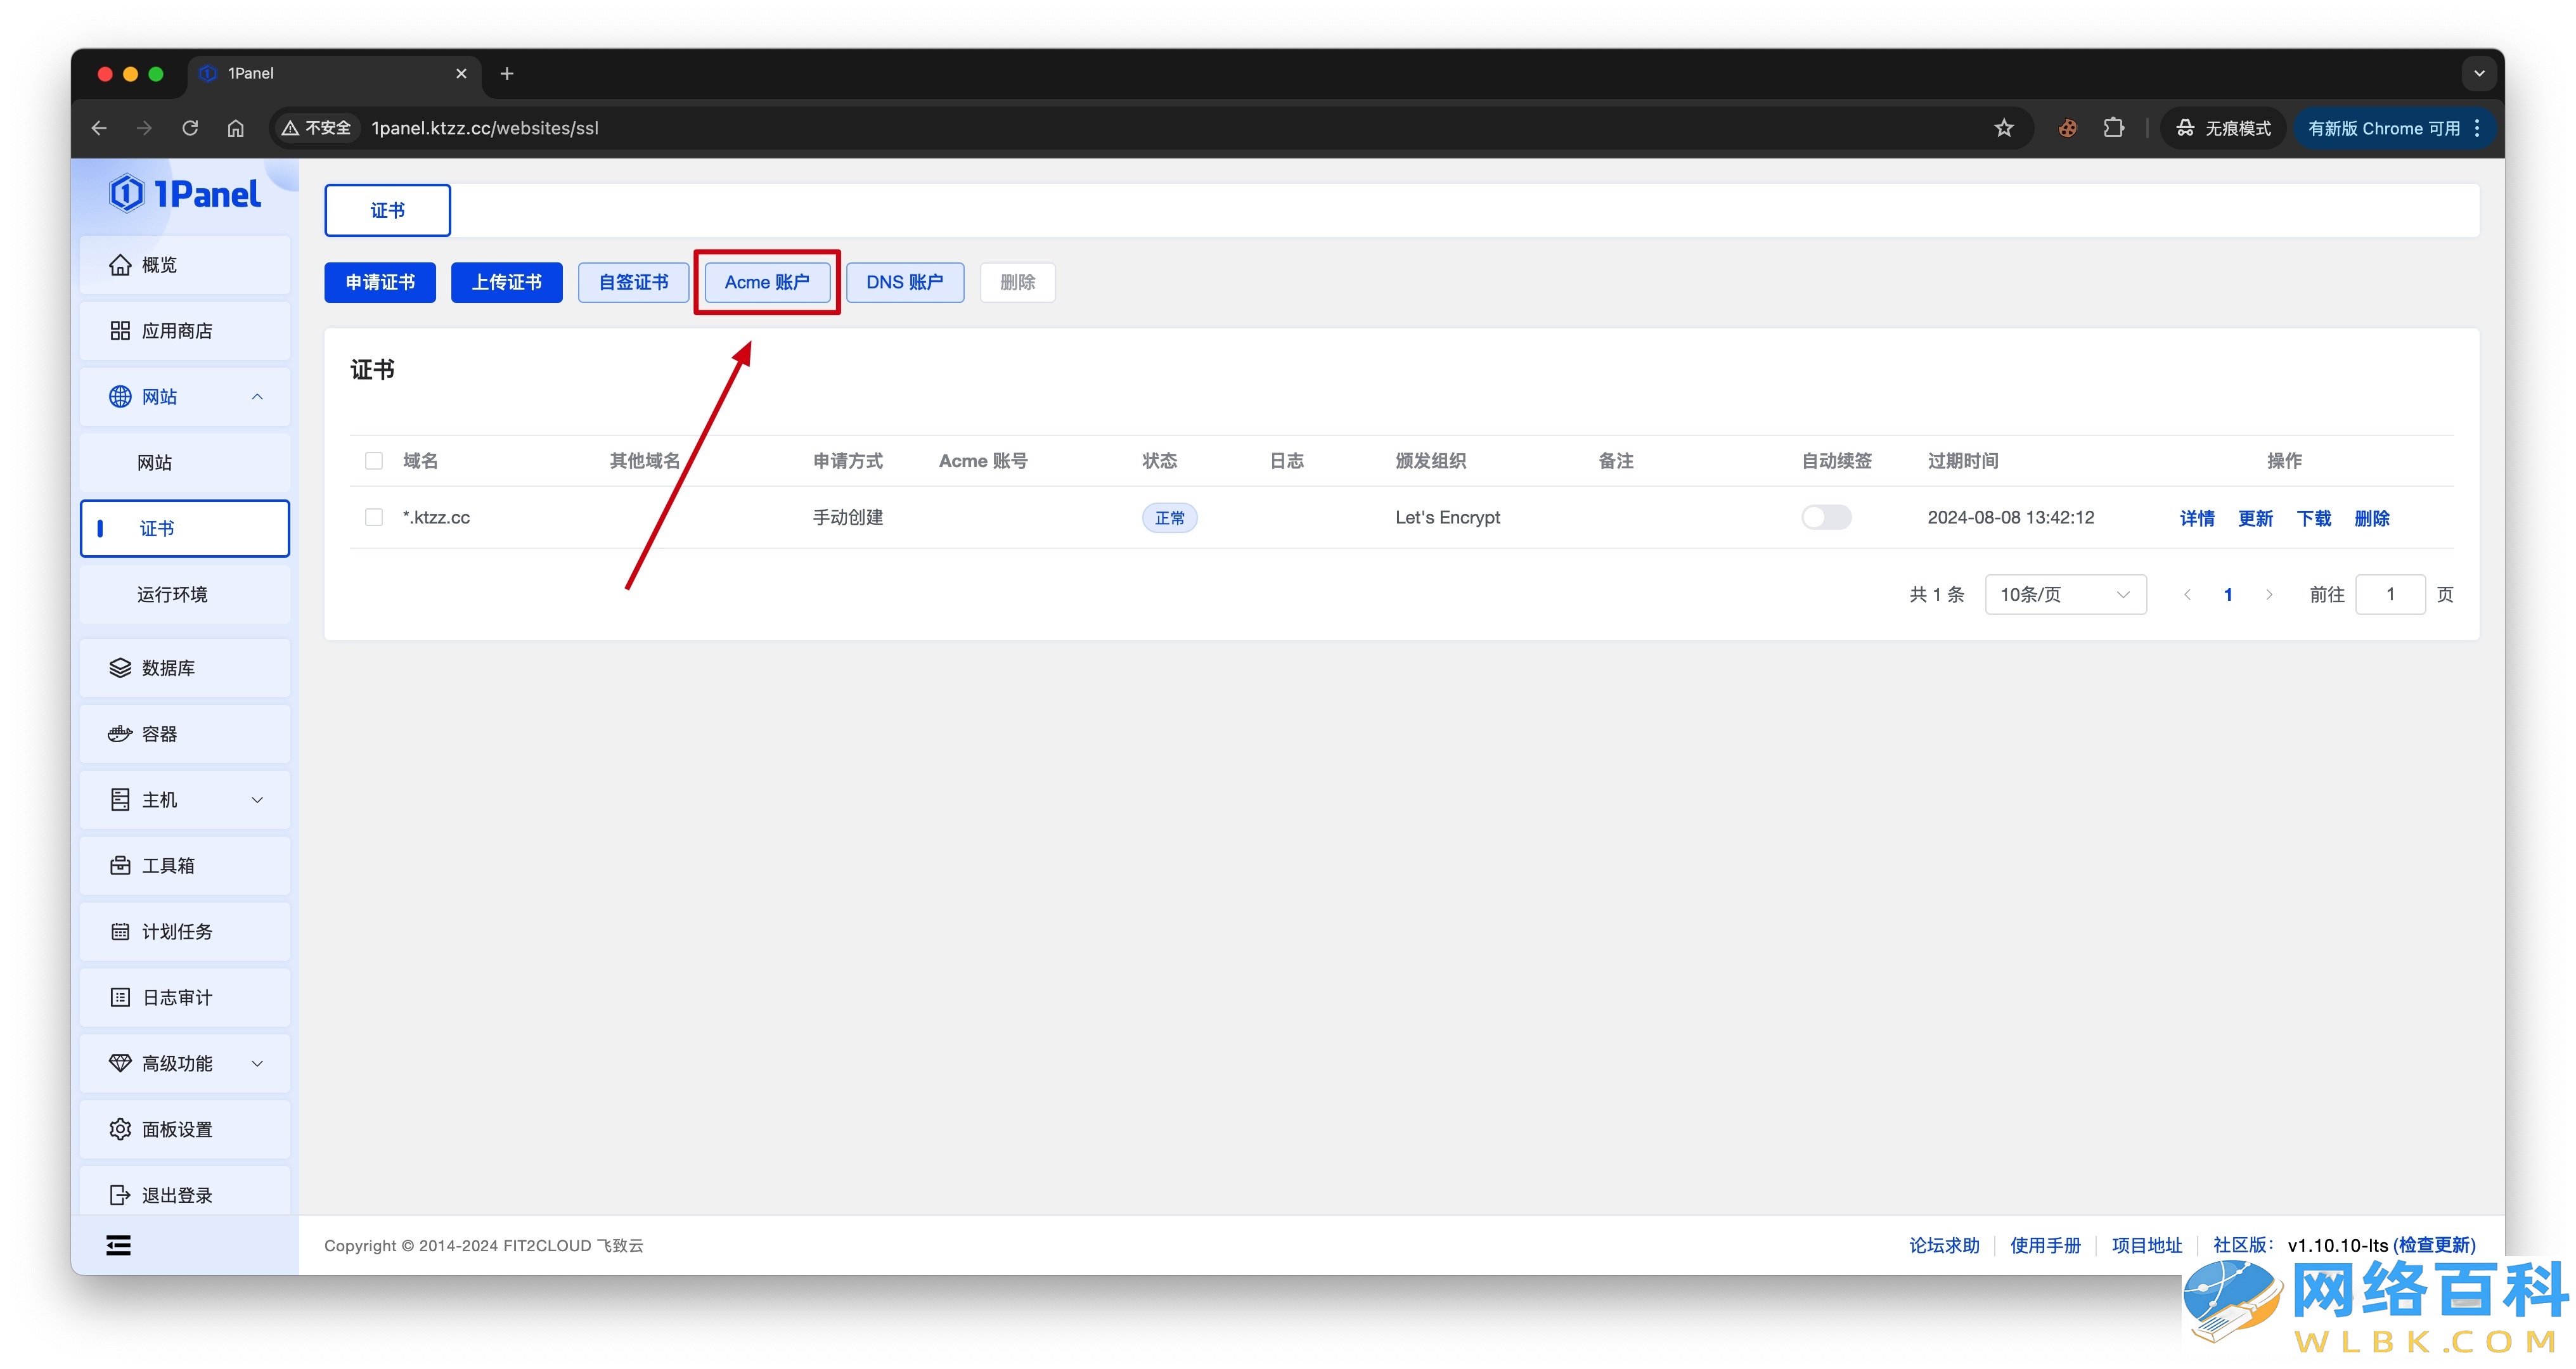
Task: Click the cookie extension icon
Action: (2068, 128)
